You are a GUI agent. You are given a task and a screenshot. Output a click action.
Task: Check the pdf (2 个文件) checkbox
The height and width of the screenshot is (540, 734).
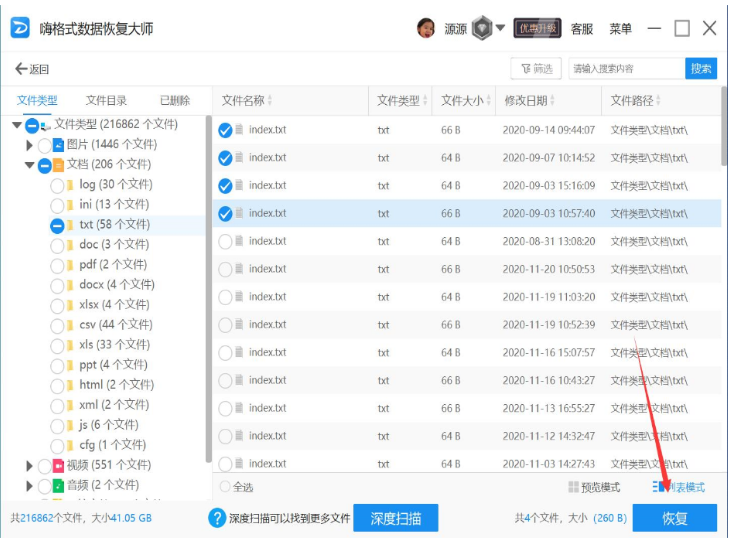(58, 265)
